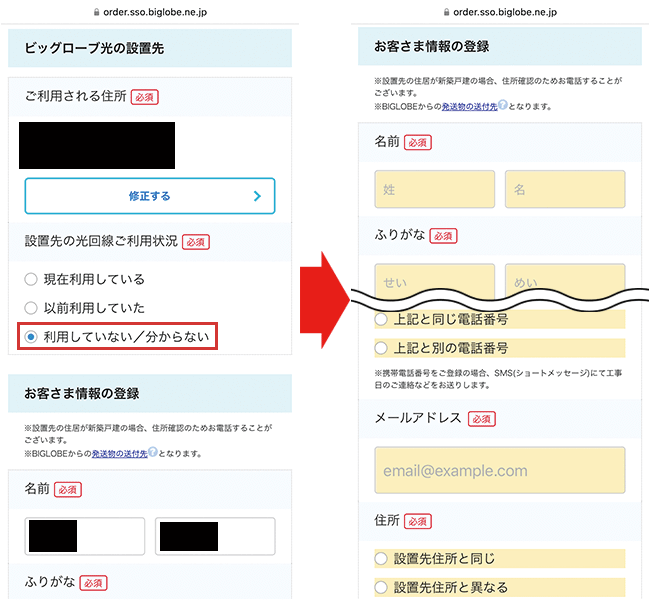Click the 名 first name input field
The width and height of the screenshot is (650, 600).
(565, 189)
